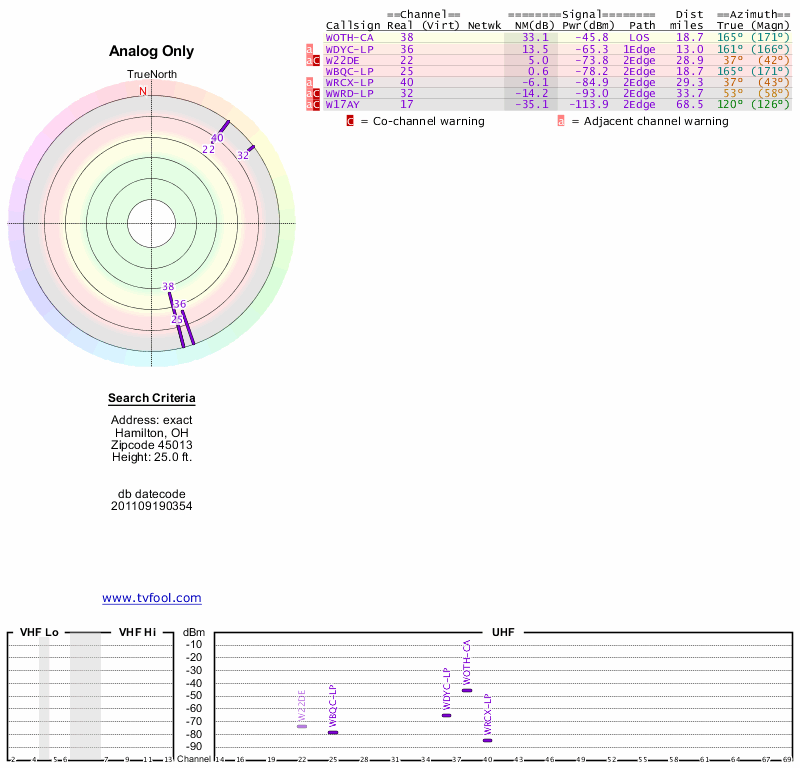This screenshot has height=768, width=800.
Task: Click the co-channel C icon beside W22DE
Action: (316, 60)
